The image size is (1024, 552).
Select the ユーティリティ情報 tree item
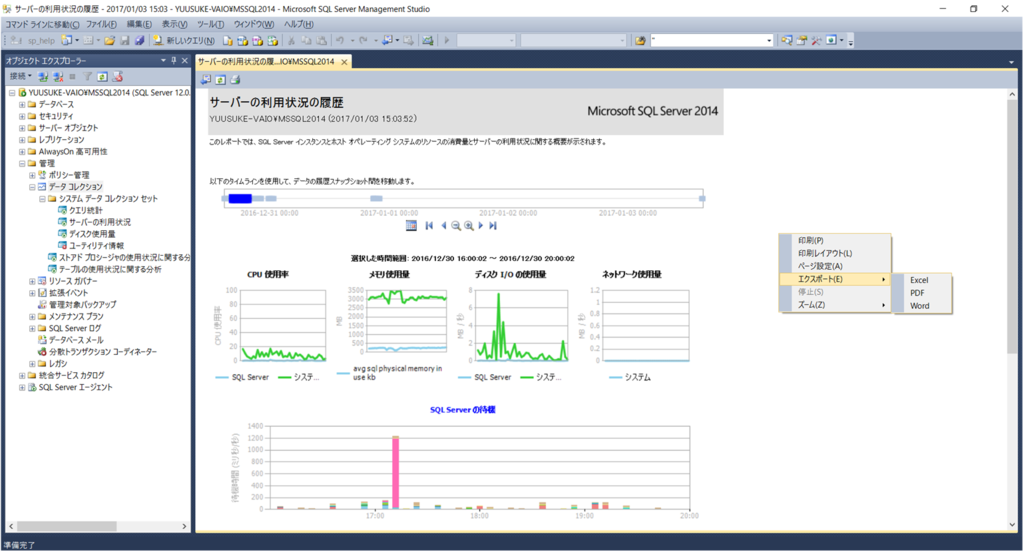[x=96, y=246]
